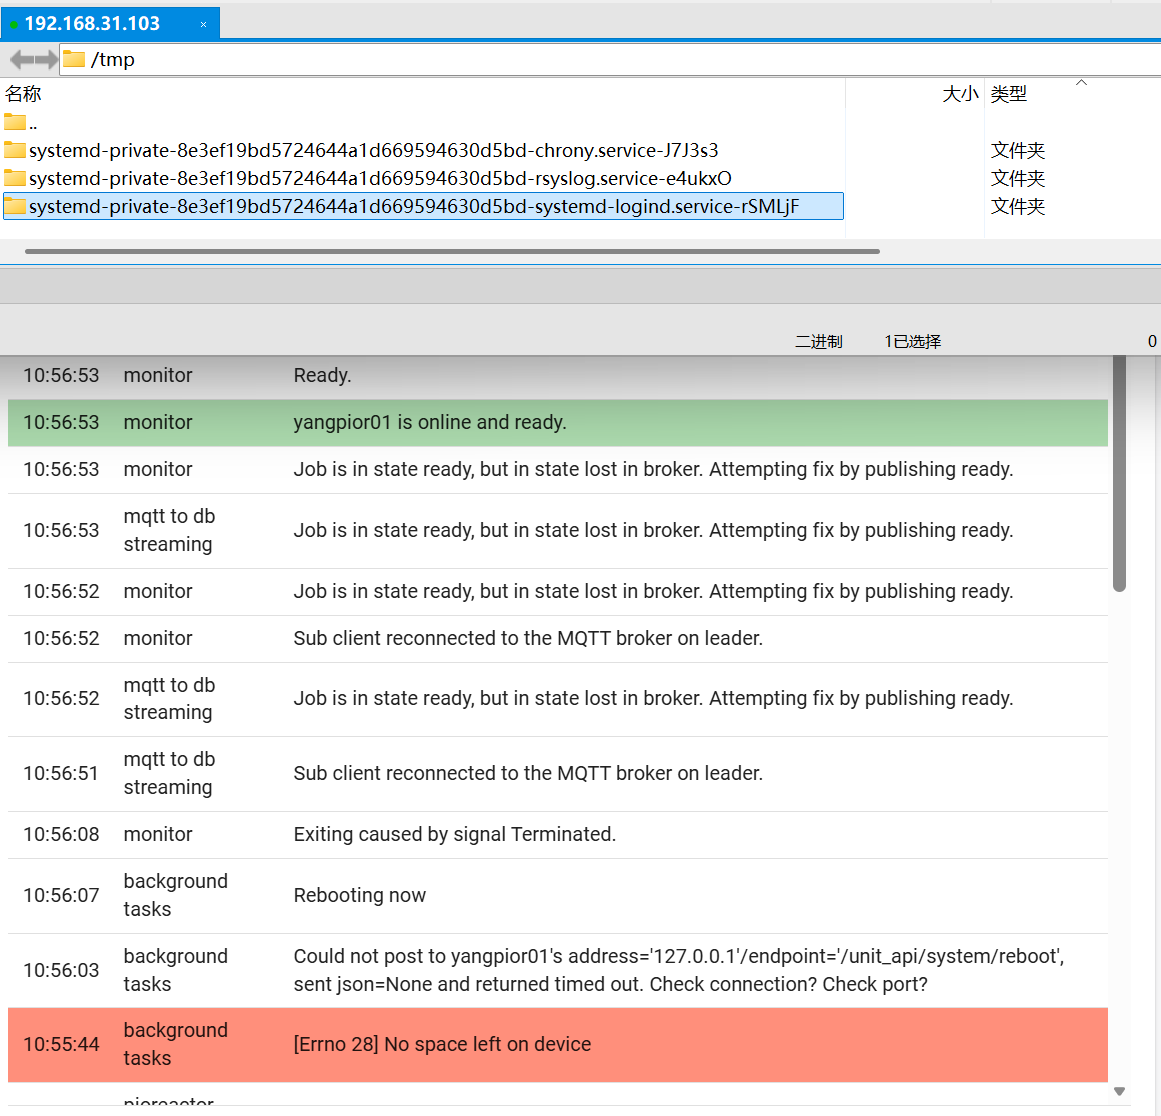Sort files by the 大小 column header
Screen dimensions: 1161x1116
[960, 94]
